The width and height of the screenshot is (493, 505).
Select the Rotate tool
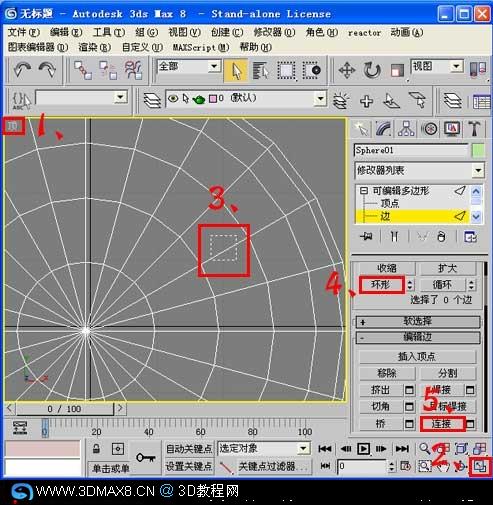click(372, 71)
